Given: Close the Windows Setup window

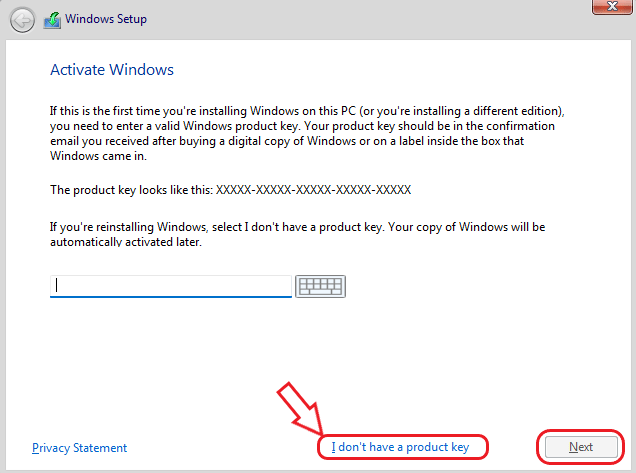Looking at the screenshot, I should (x=612, y=6).
